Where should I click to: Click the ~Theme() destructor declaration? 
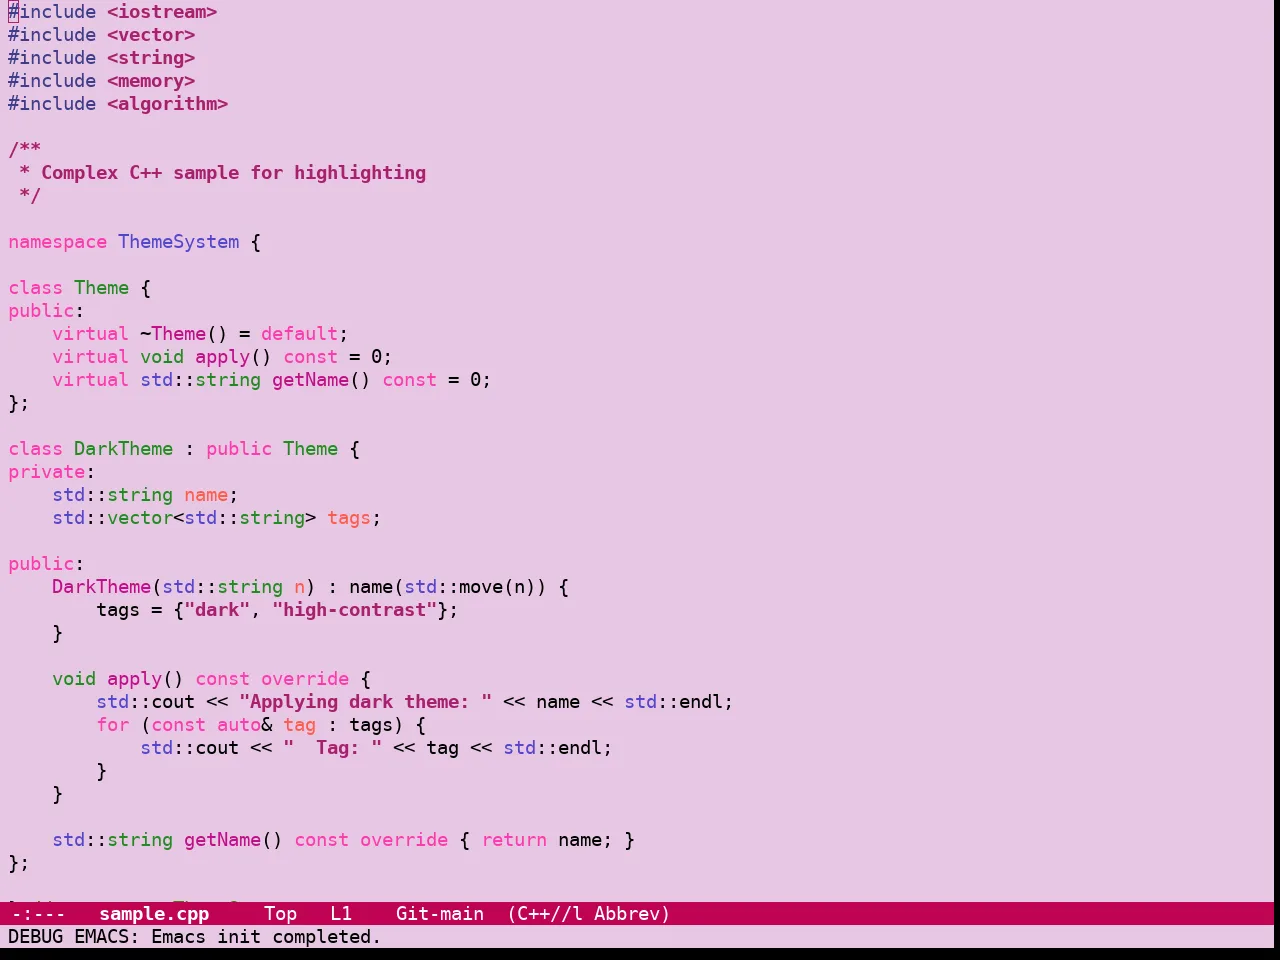click(184, 334)
